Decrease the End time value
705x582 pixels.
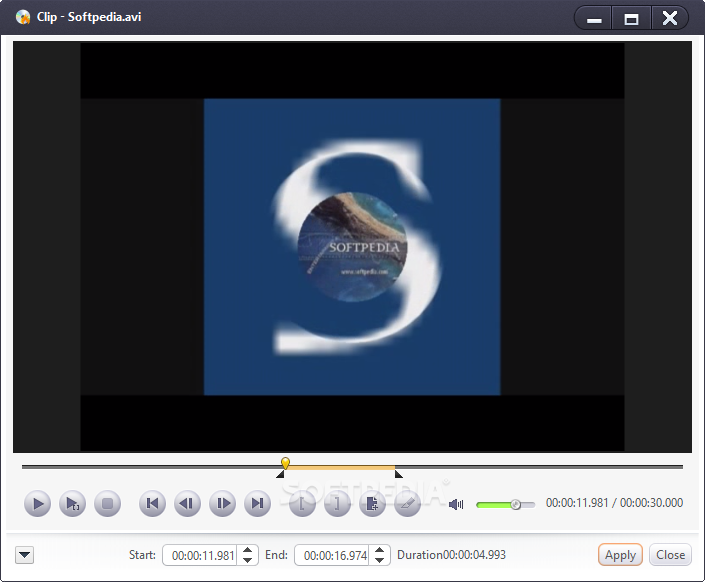point(379,560)
